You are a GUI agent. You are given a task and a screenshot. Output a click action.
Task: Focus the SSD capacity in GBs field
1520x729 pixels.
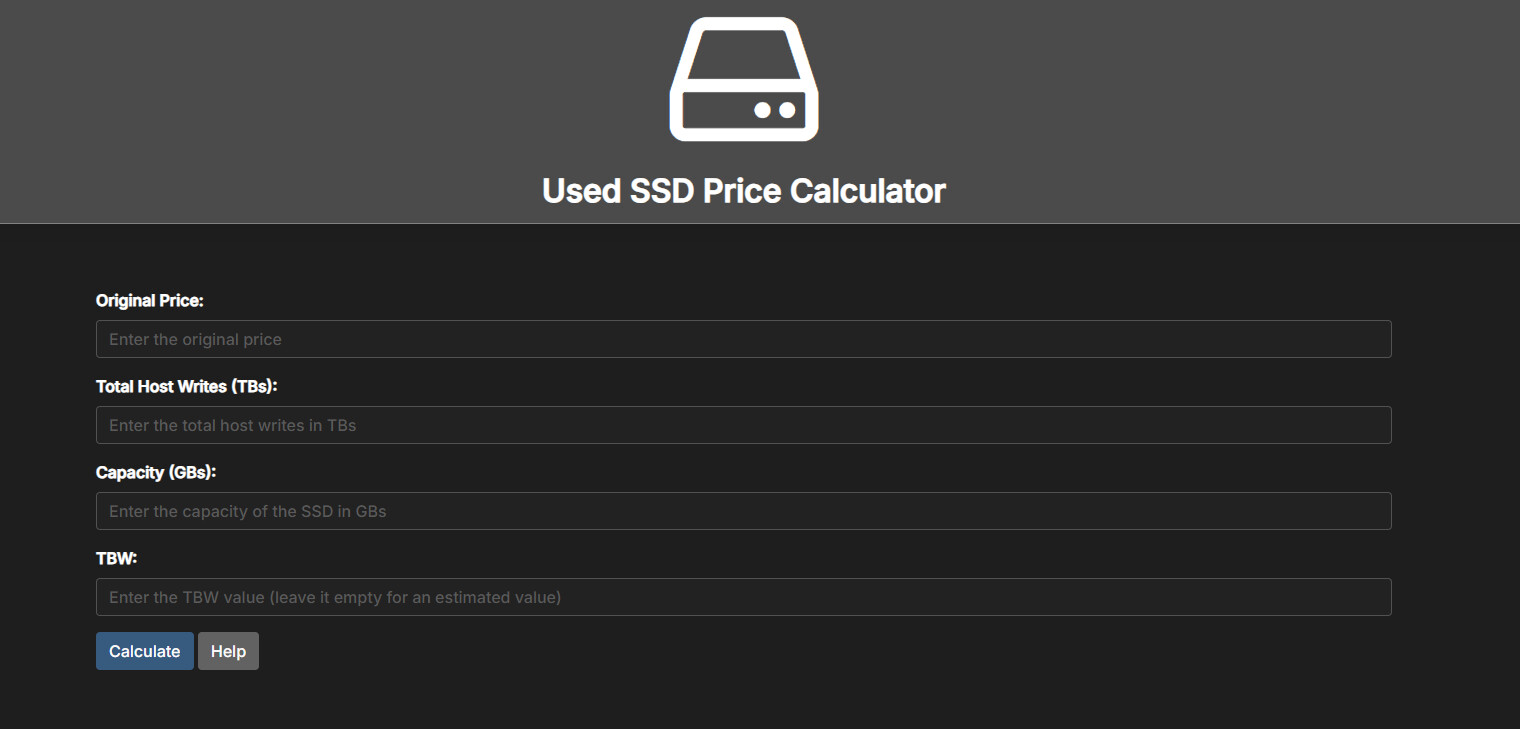[744, 511]
